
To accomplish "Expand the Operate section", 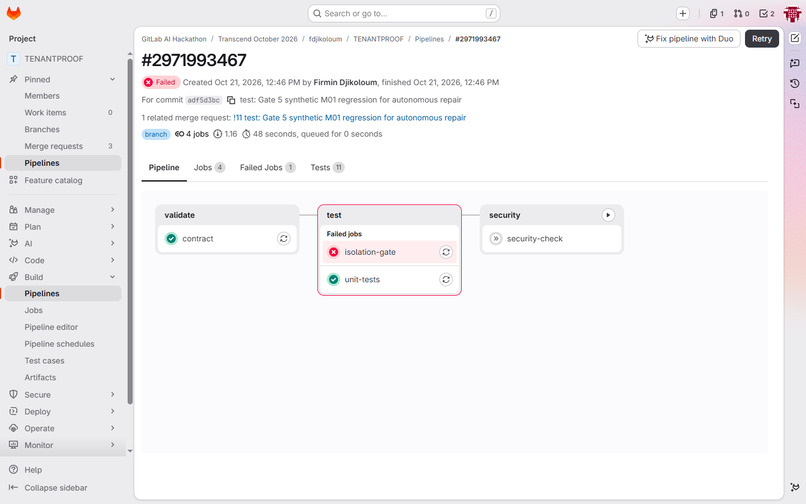I will 63,428.
